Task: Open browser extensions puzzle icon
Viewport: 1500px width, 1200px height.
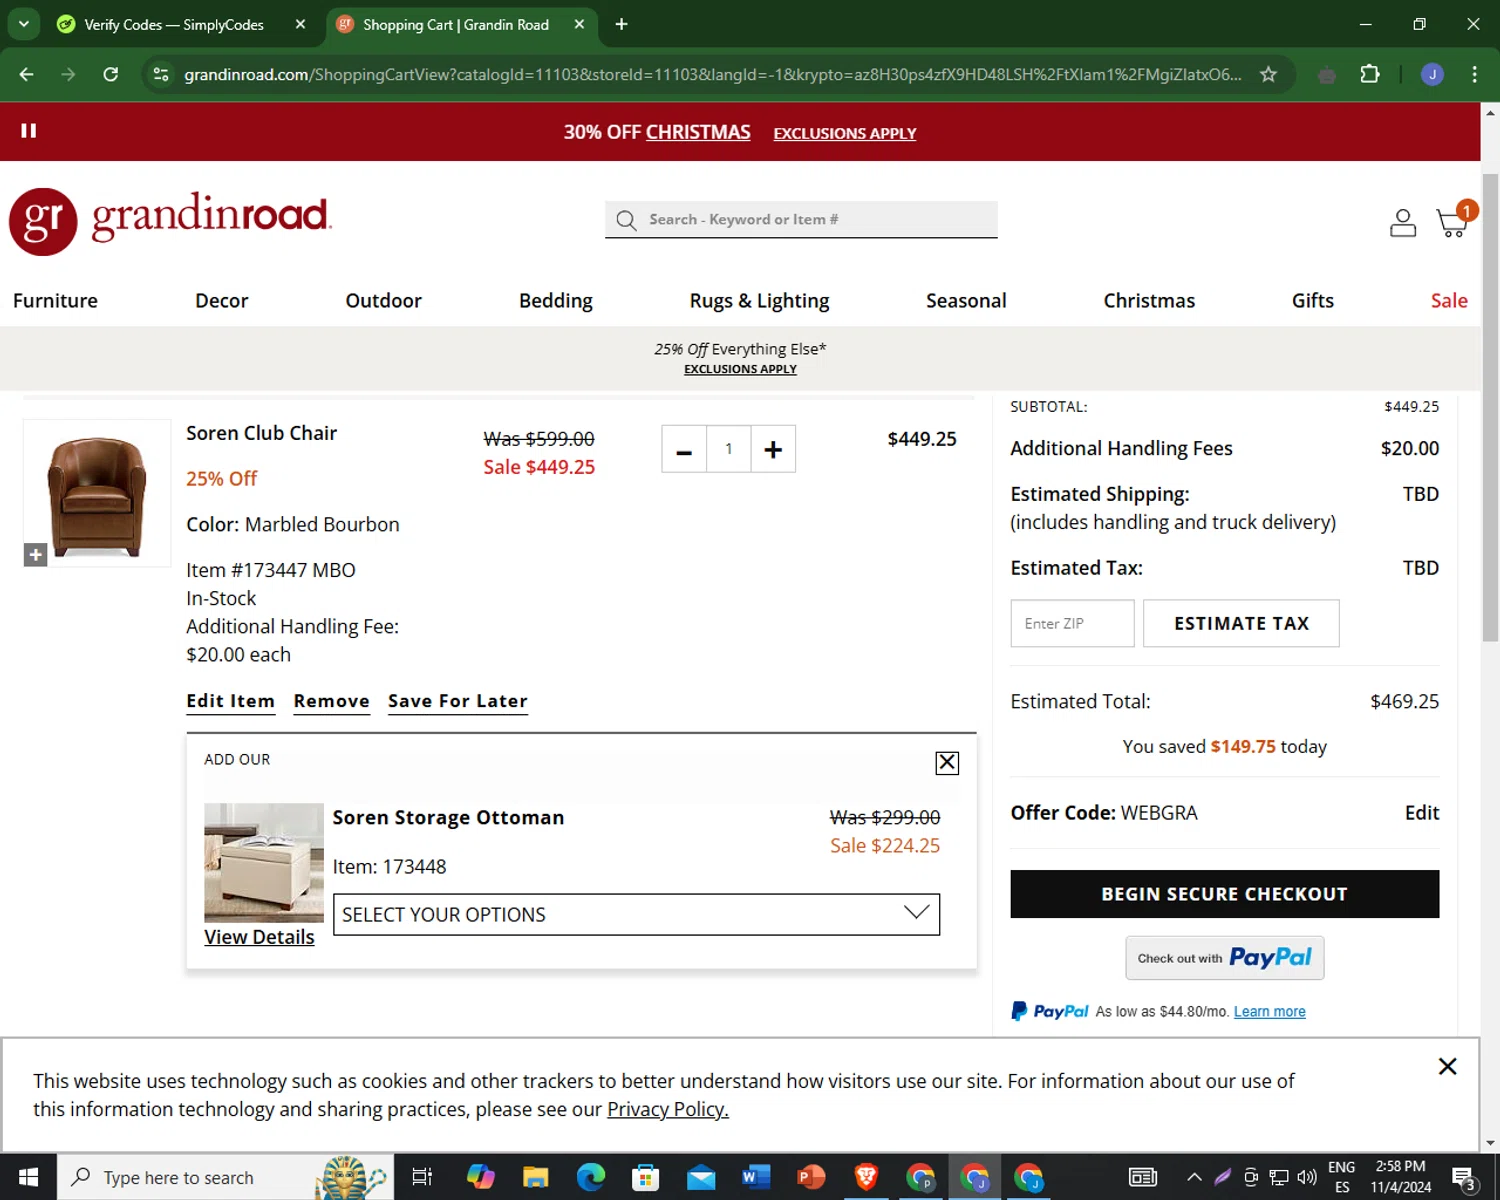Action: pos(1370,74)
